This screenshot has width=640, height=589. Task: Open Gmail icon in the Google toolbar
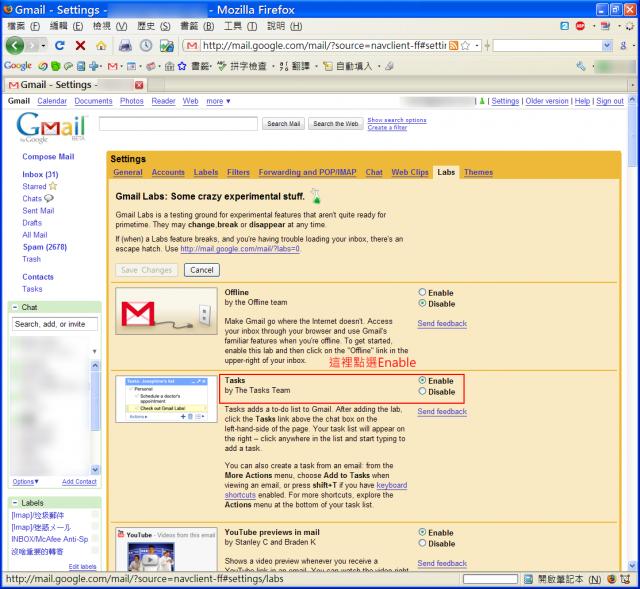coord(112,66)
